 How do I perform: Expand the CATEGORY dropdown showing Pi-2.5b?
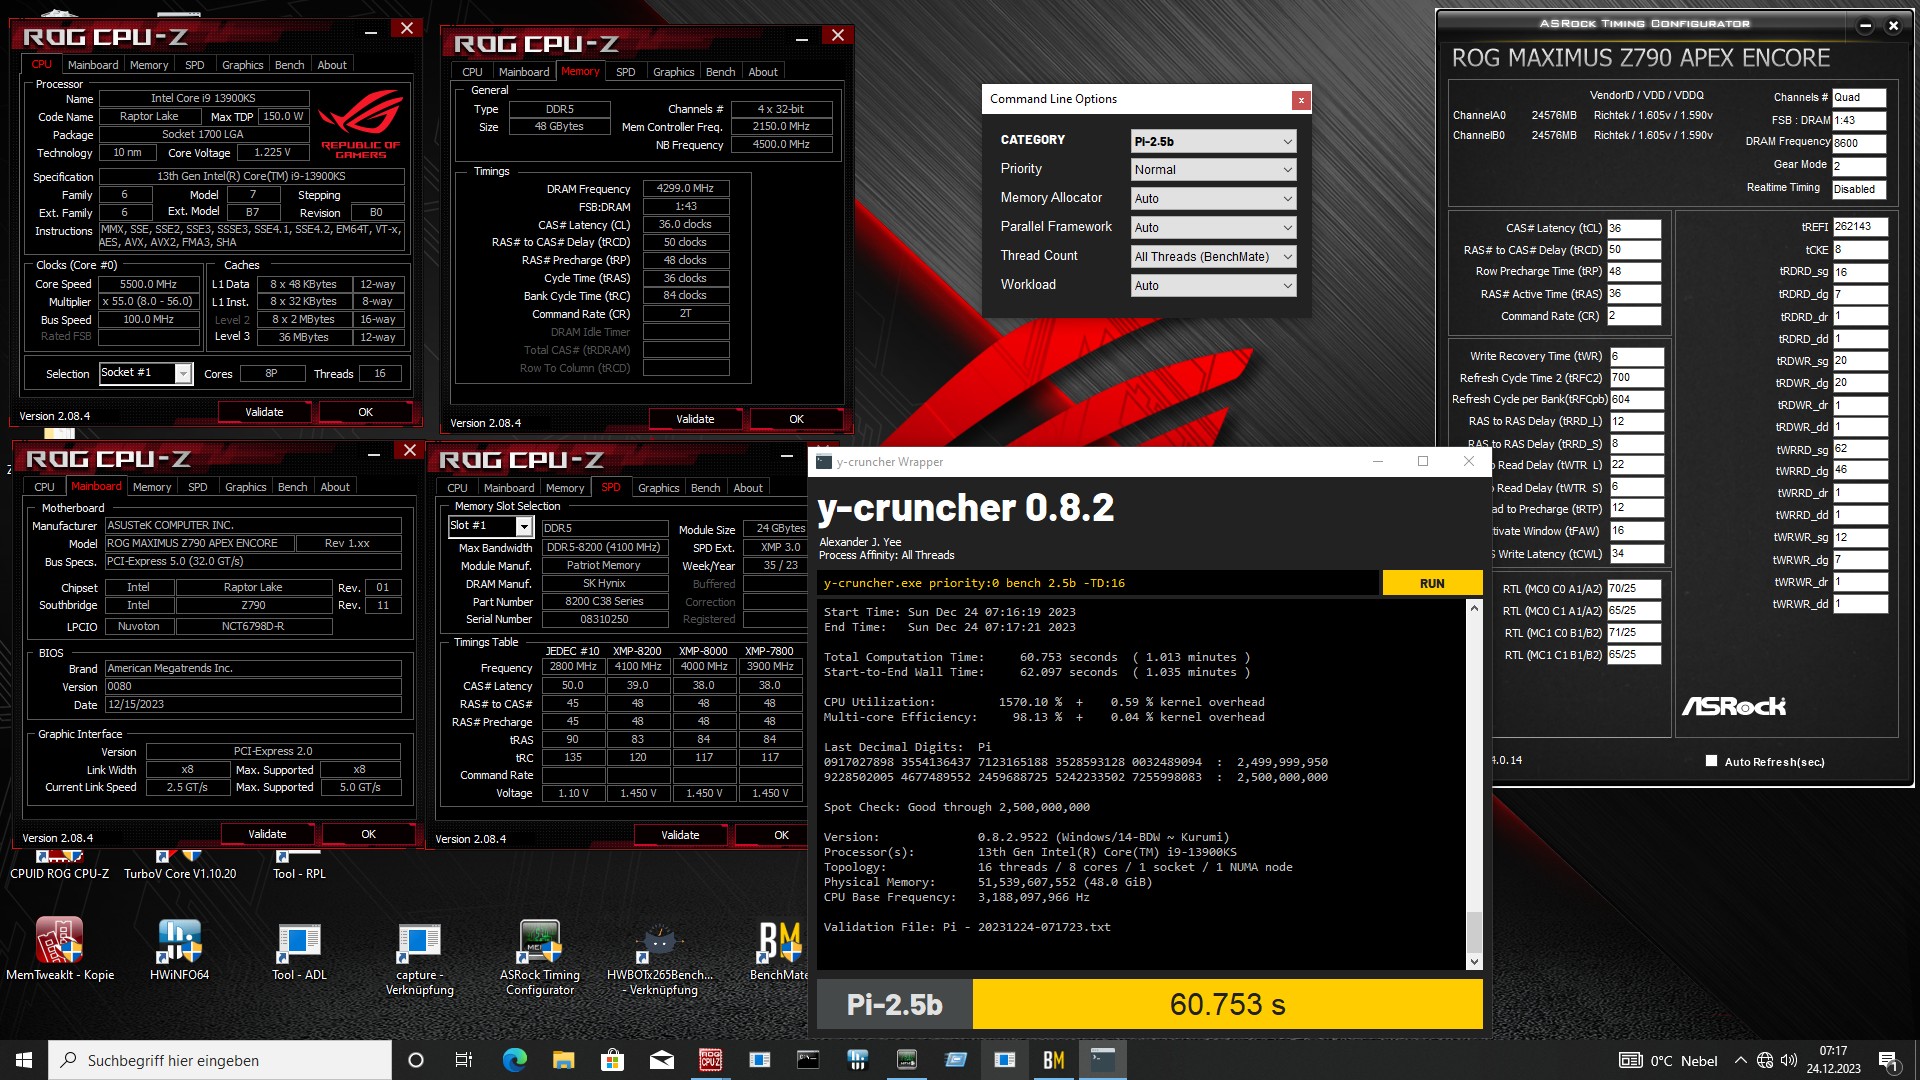click(1213, 141)
